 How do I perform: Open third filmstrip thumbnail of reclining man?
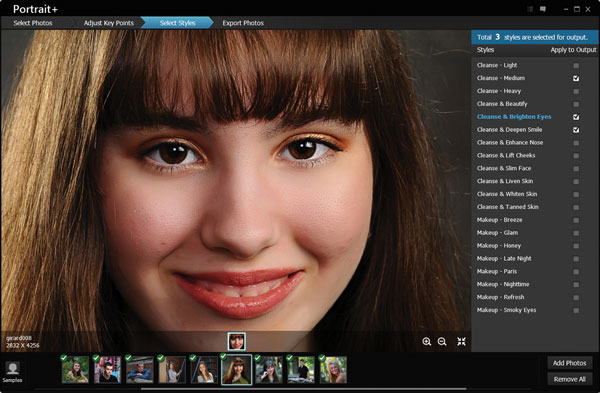coord(140,370)
